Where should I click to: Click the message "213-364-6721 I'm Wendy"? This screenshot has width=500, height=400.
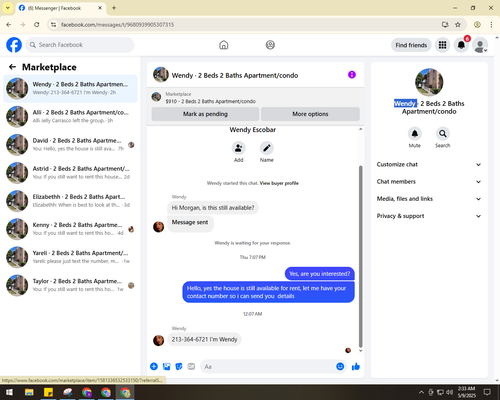204,339
